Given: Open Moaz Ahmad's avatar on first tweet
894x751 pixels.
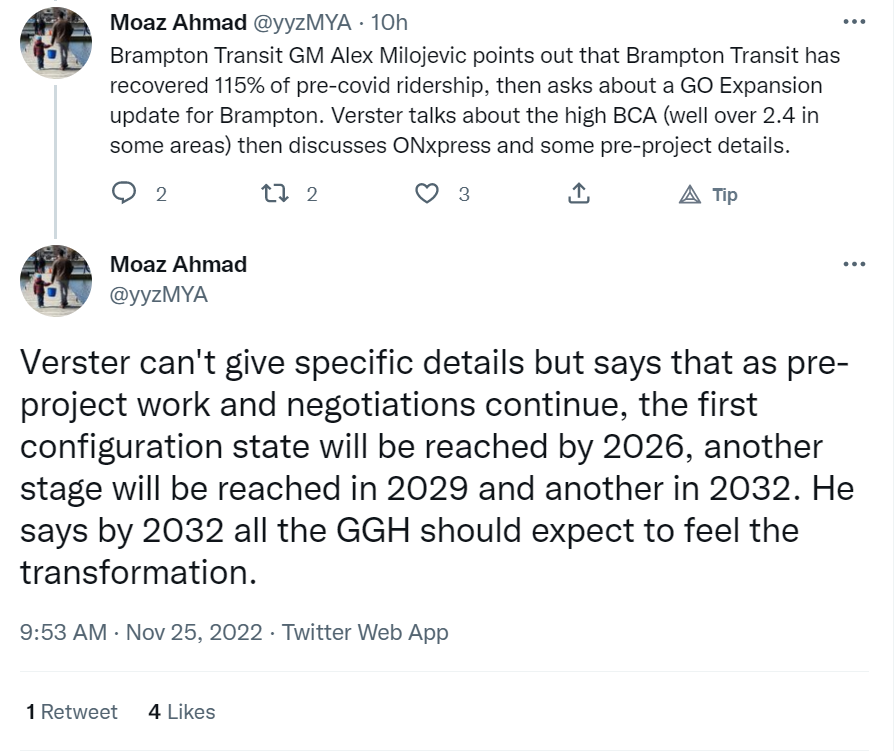Looking at the screenshot, I should (x=56, y=44).
